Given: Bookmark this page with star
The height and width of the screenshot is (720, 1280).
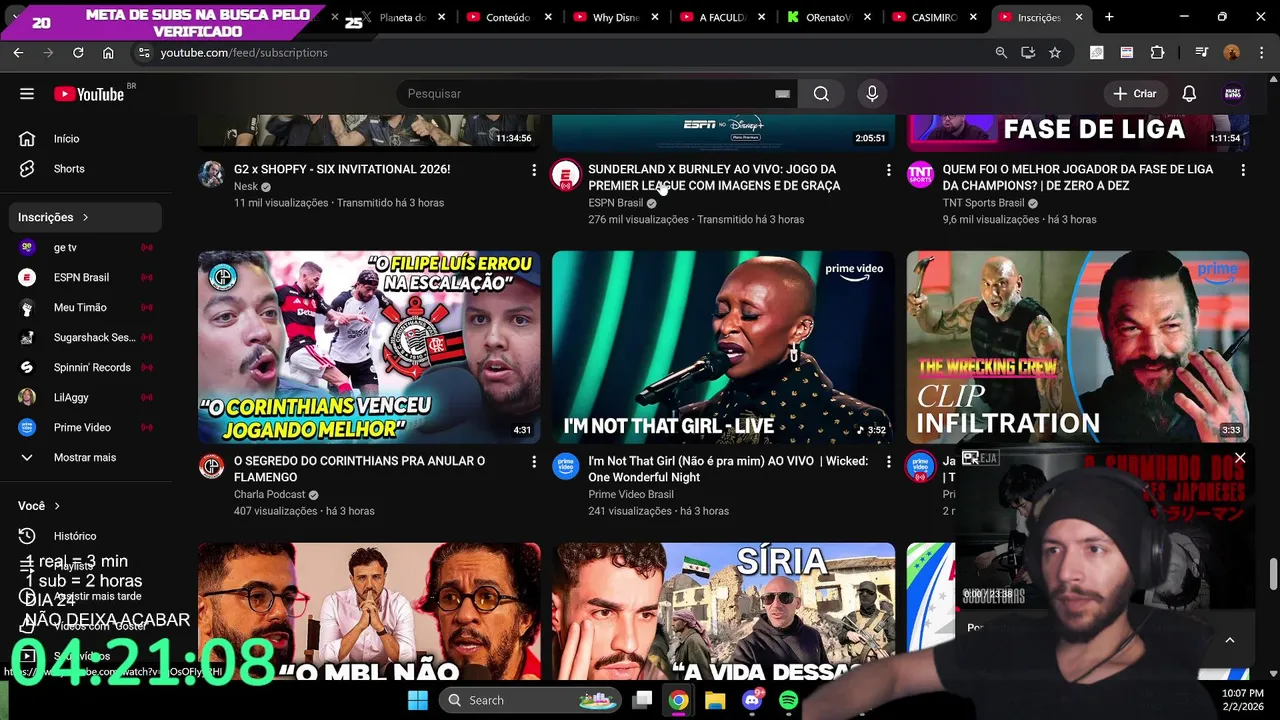Looking at the screenshot, I should [1054, 53].
